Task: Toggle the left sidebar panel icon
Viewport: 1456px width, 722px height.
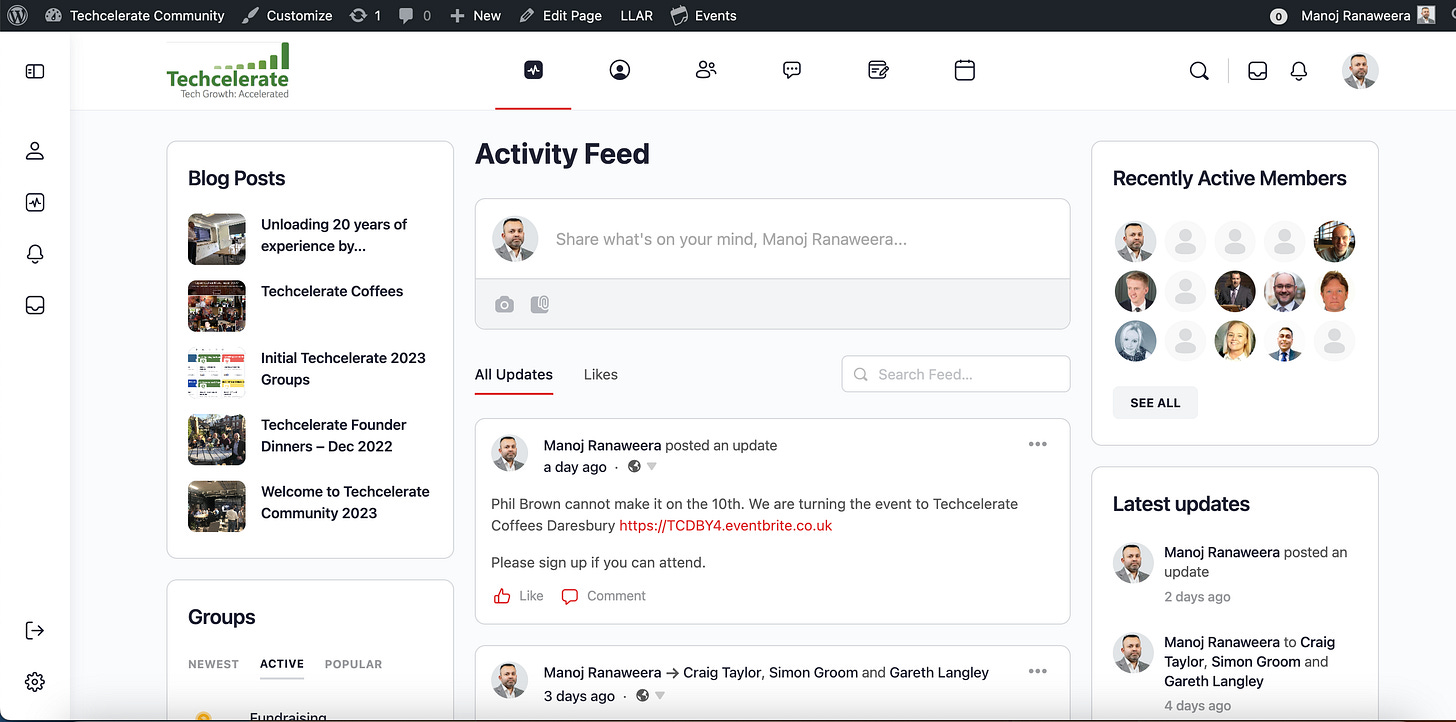Action: (35, 71)
